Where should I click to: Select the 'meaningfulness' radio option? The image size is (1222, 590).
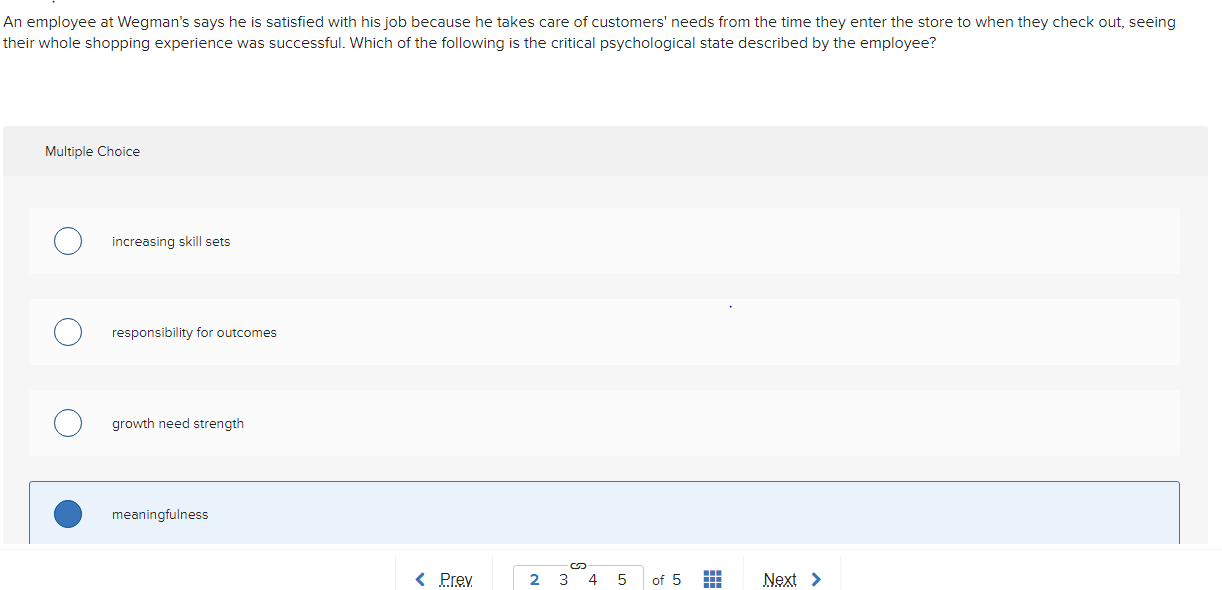tap(68, 514)
